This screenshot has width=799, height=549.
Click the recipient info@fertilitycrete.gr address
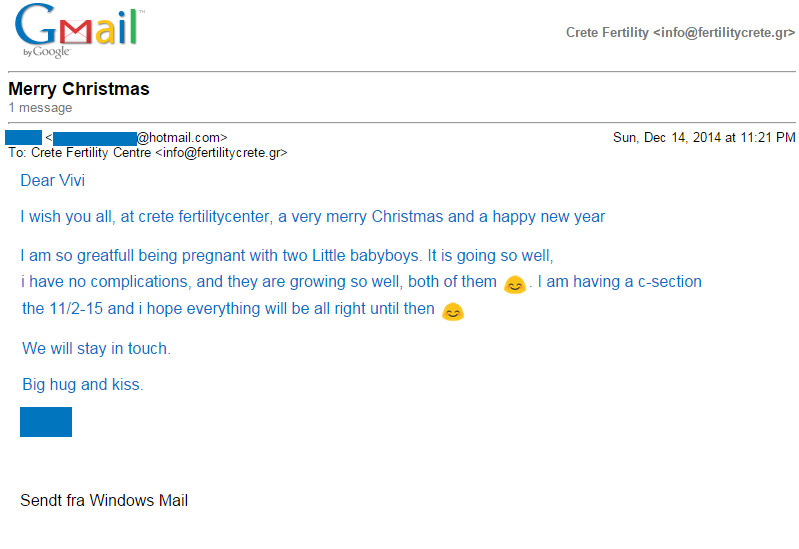tap(221, 153)
